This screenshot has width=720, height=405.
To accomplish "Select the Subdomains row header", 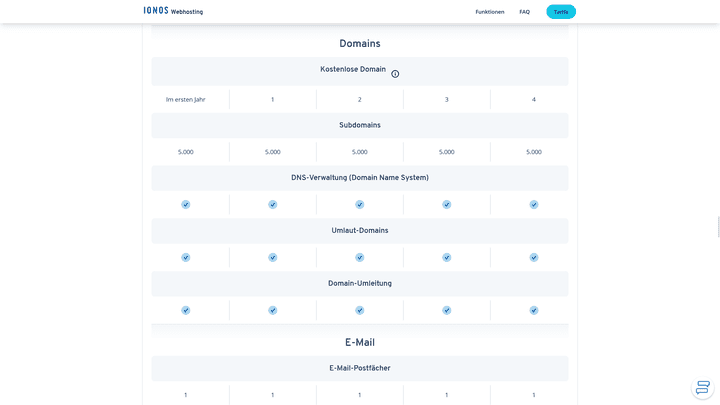I will (x=360, y=125).
